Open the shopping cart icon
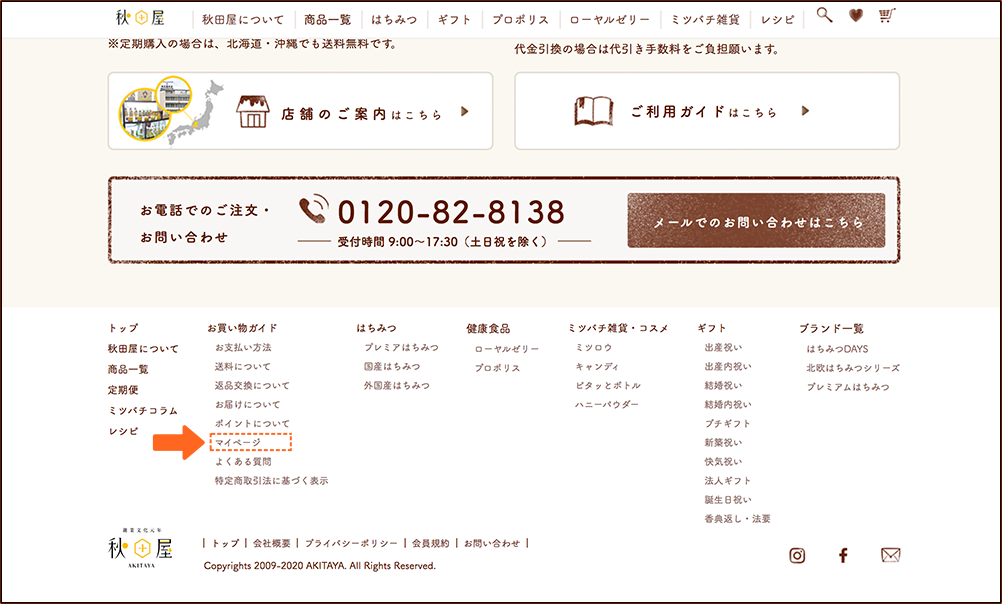Image resolution: width=1002 pixels, height=604 pixels. point(886,15)
